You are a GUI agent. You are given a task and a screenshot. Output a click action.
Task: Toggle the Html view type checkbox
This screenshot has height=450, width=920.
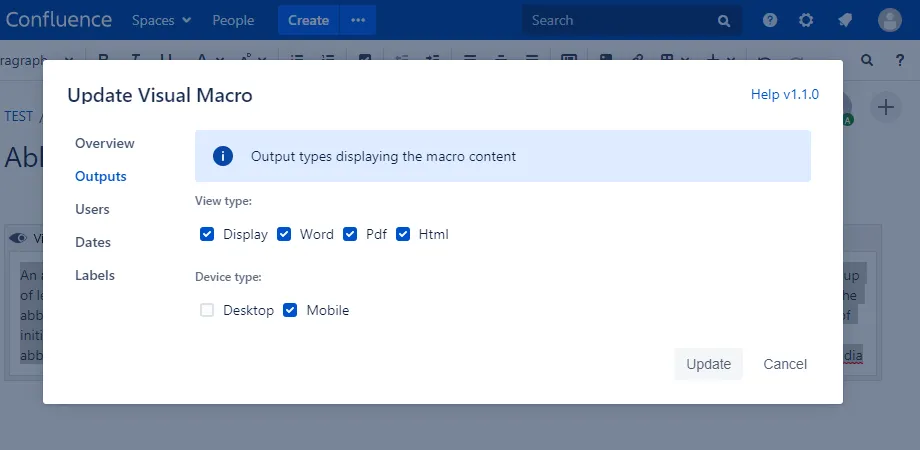[x=403, y=234]
